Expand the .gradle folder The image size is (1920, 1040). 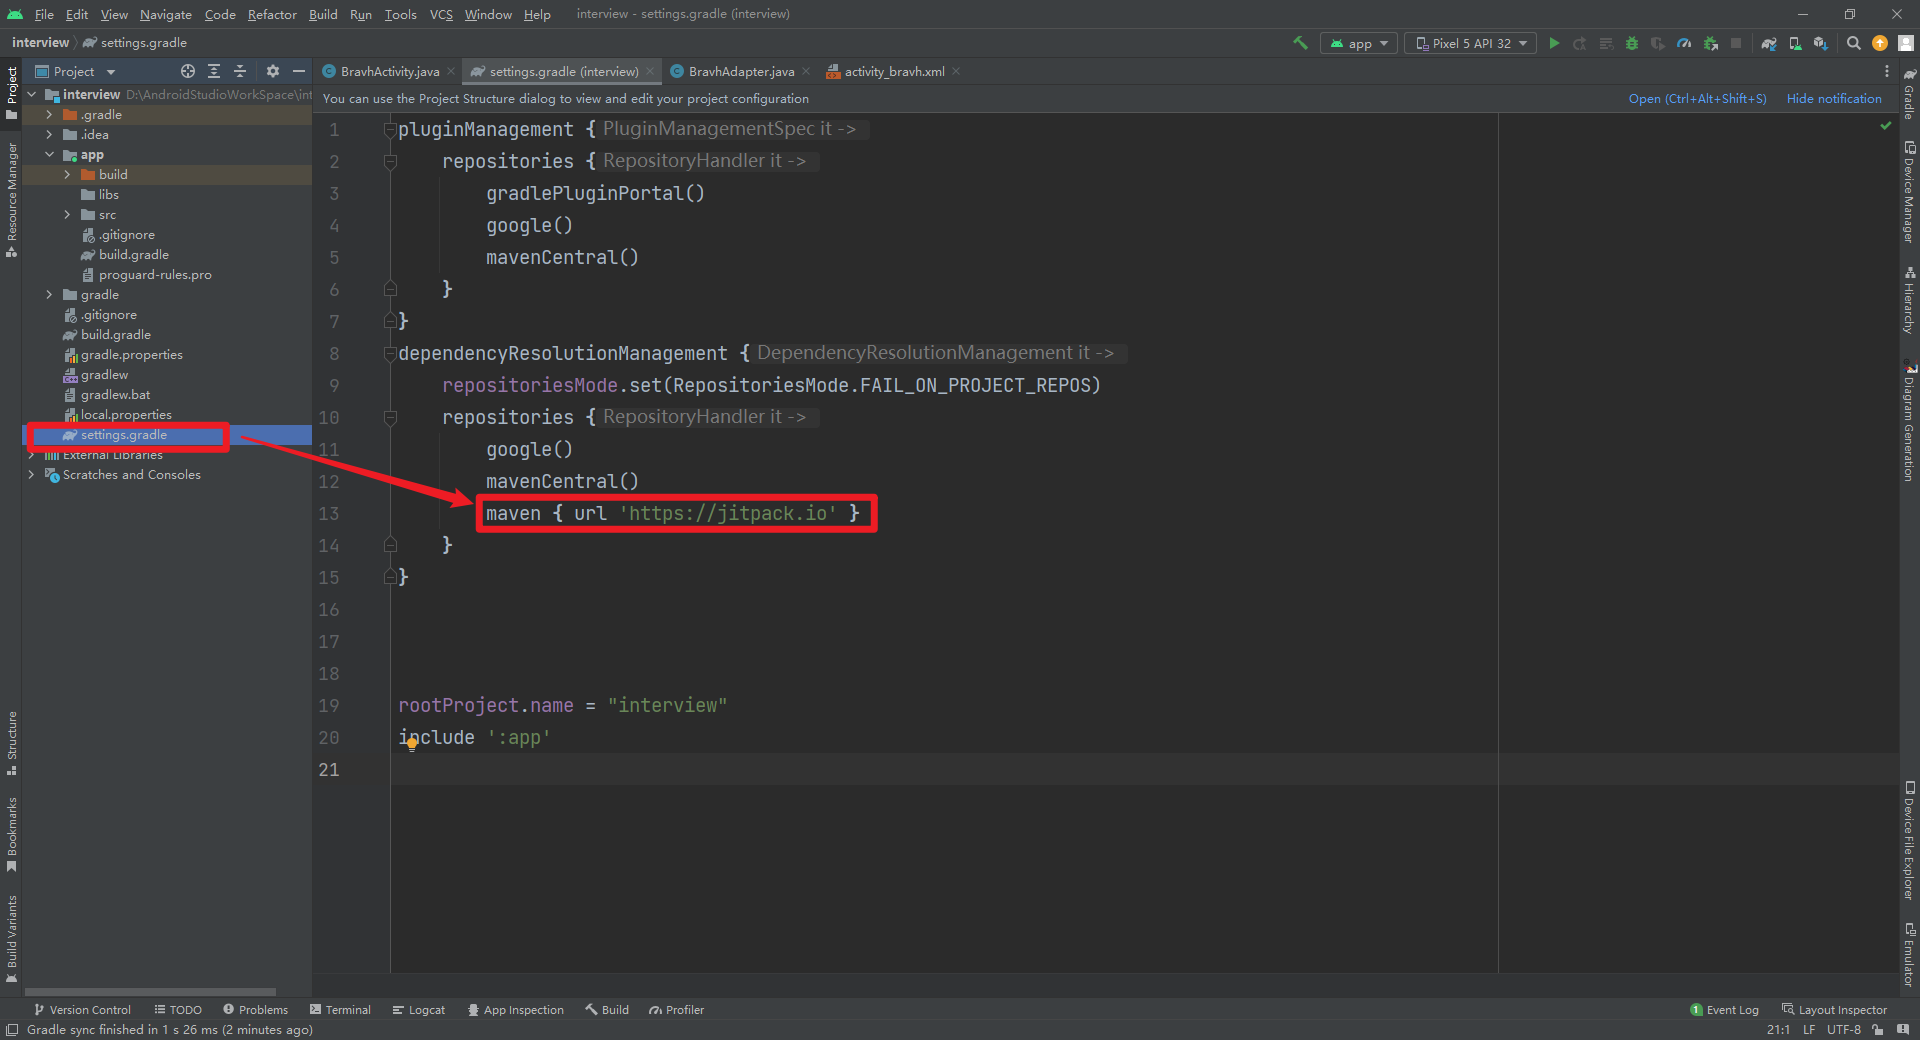pos(49,115)
